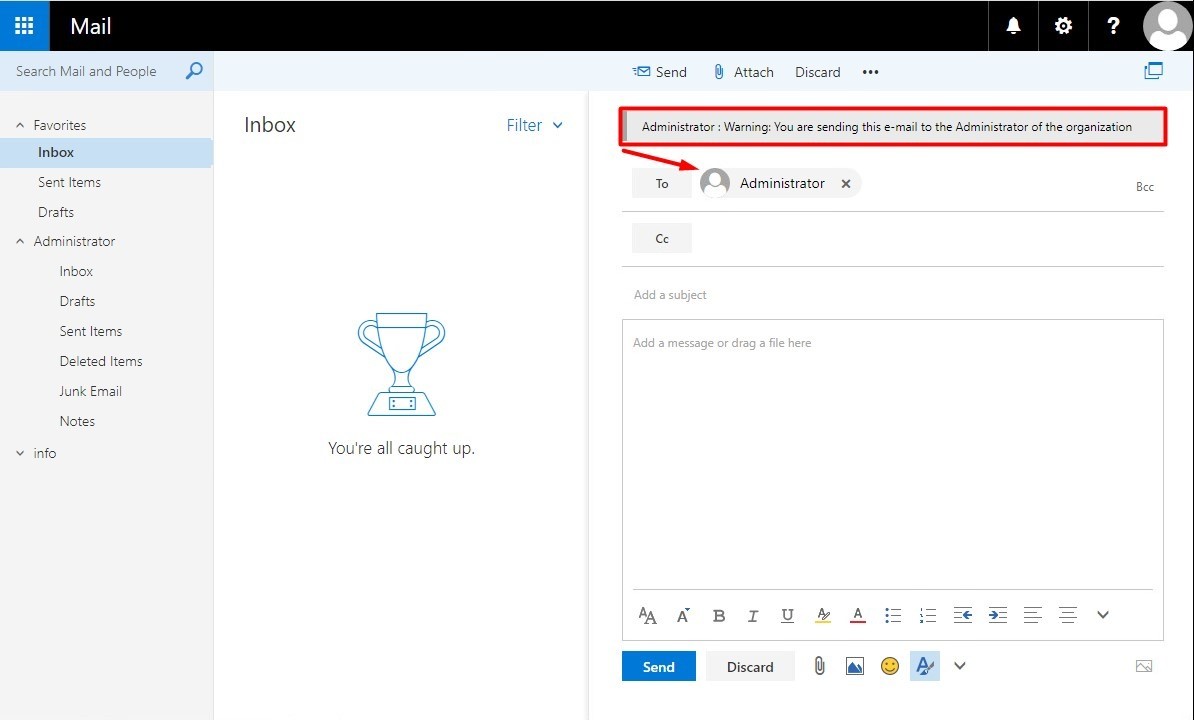Expand the info mailbox group
1194x720 pixels.
pos(20,453)
